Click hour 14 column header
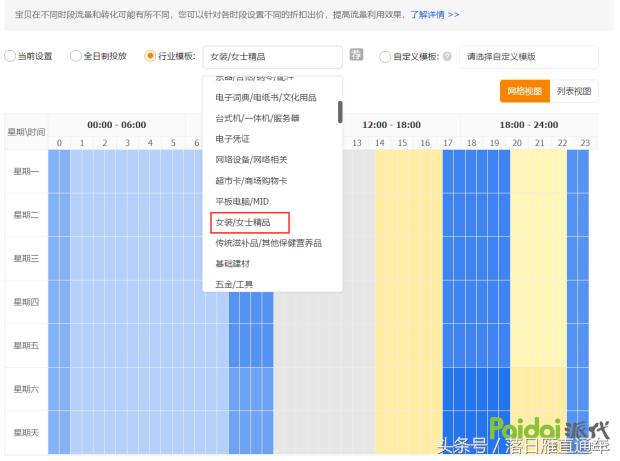The height and width of the screenshot is (461, 620). (380, 143)
